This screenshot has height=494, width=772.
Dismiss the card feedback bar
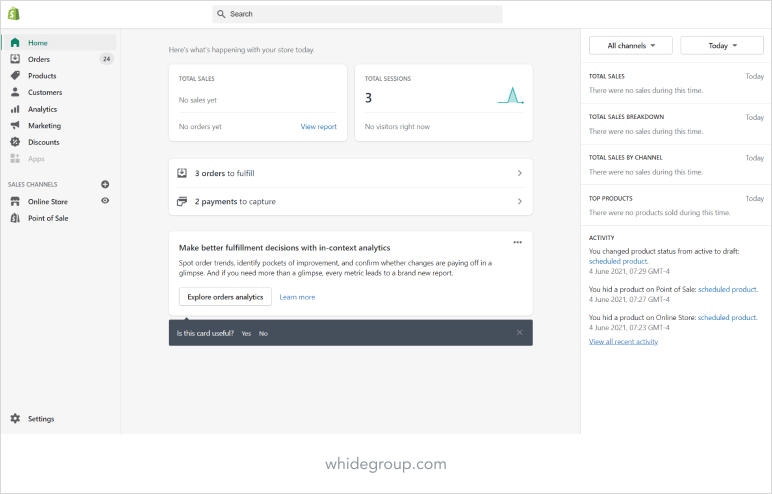click(x=519, y=332)
